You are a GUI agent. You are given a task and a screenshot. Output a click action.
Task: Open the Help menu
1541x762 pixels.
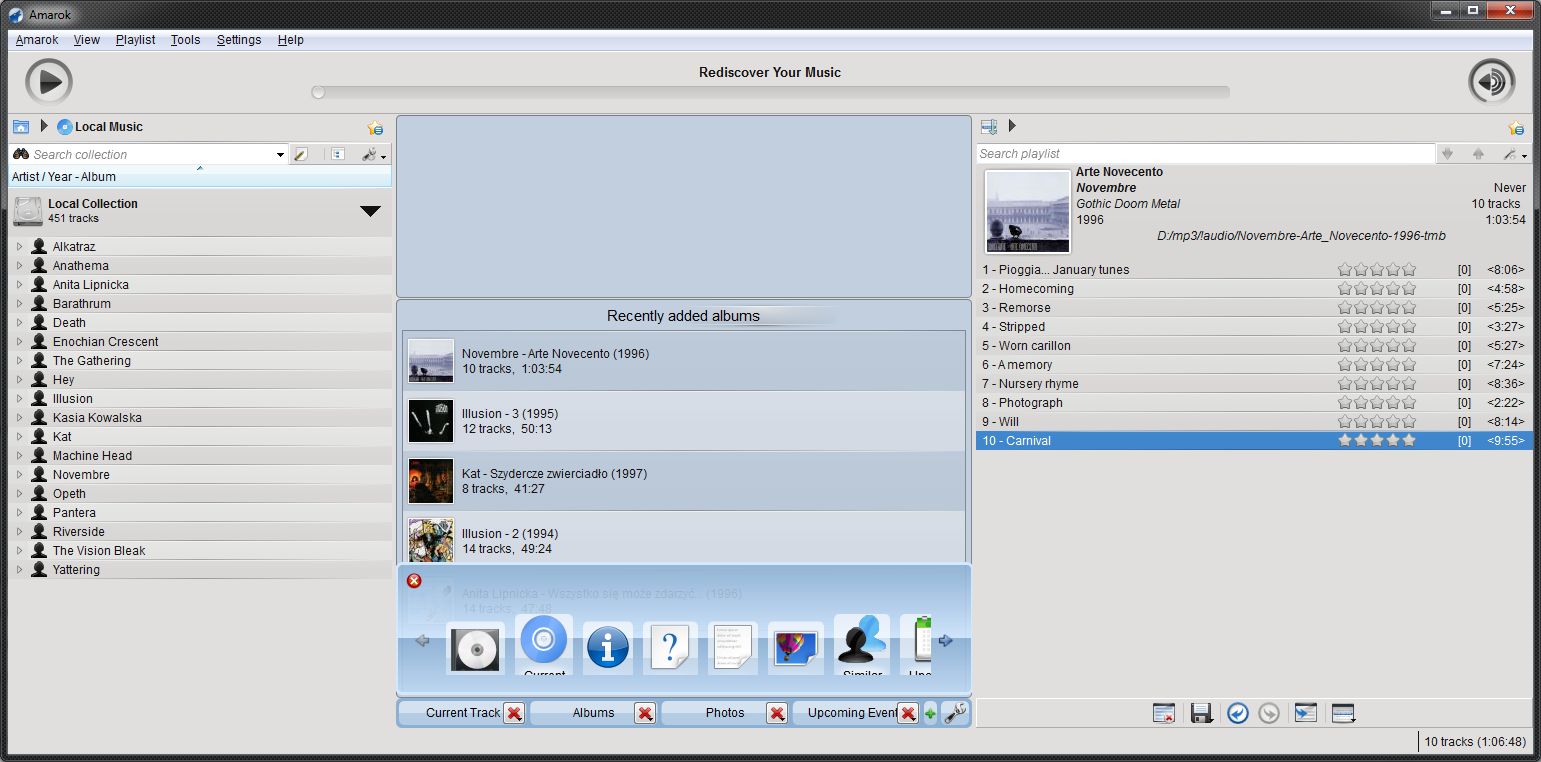[x=291, y=40]
